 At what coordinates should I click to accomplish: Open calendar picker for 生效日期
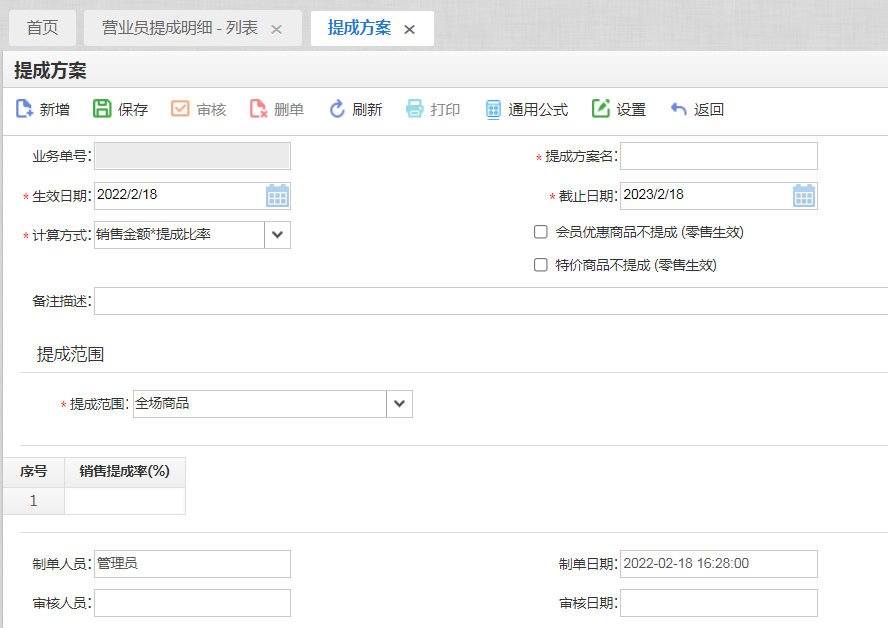(x=277, y=196)
